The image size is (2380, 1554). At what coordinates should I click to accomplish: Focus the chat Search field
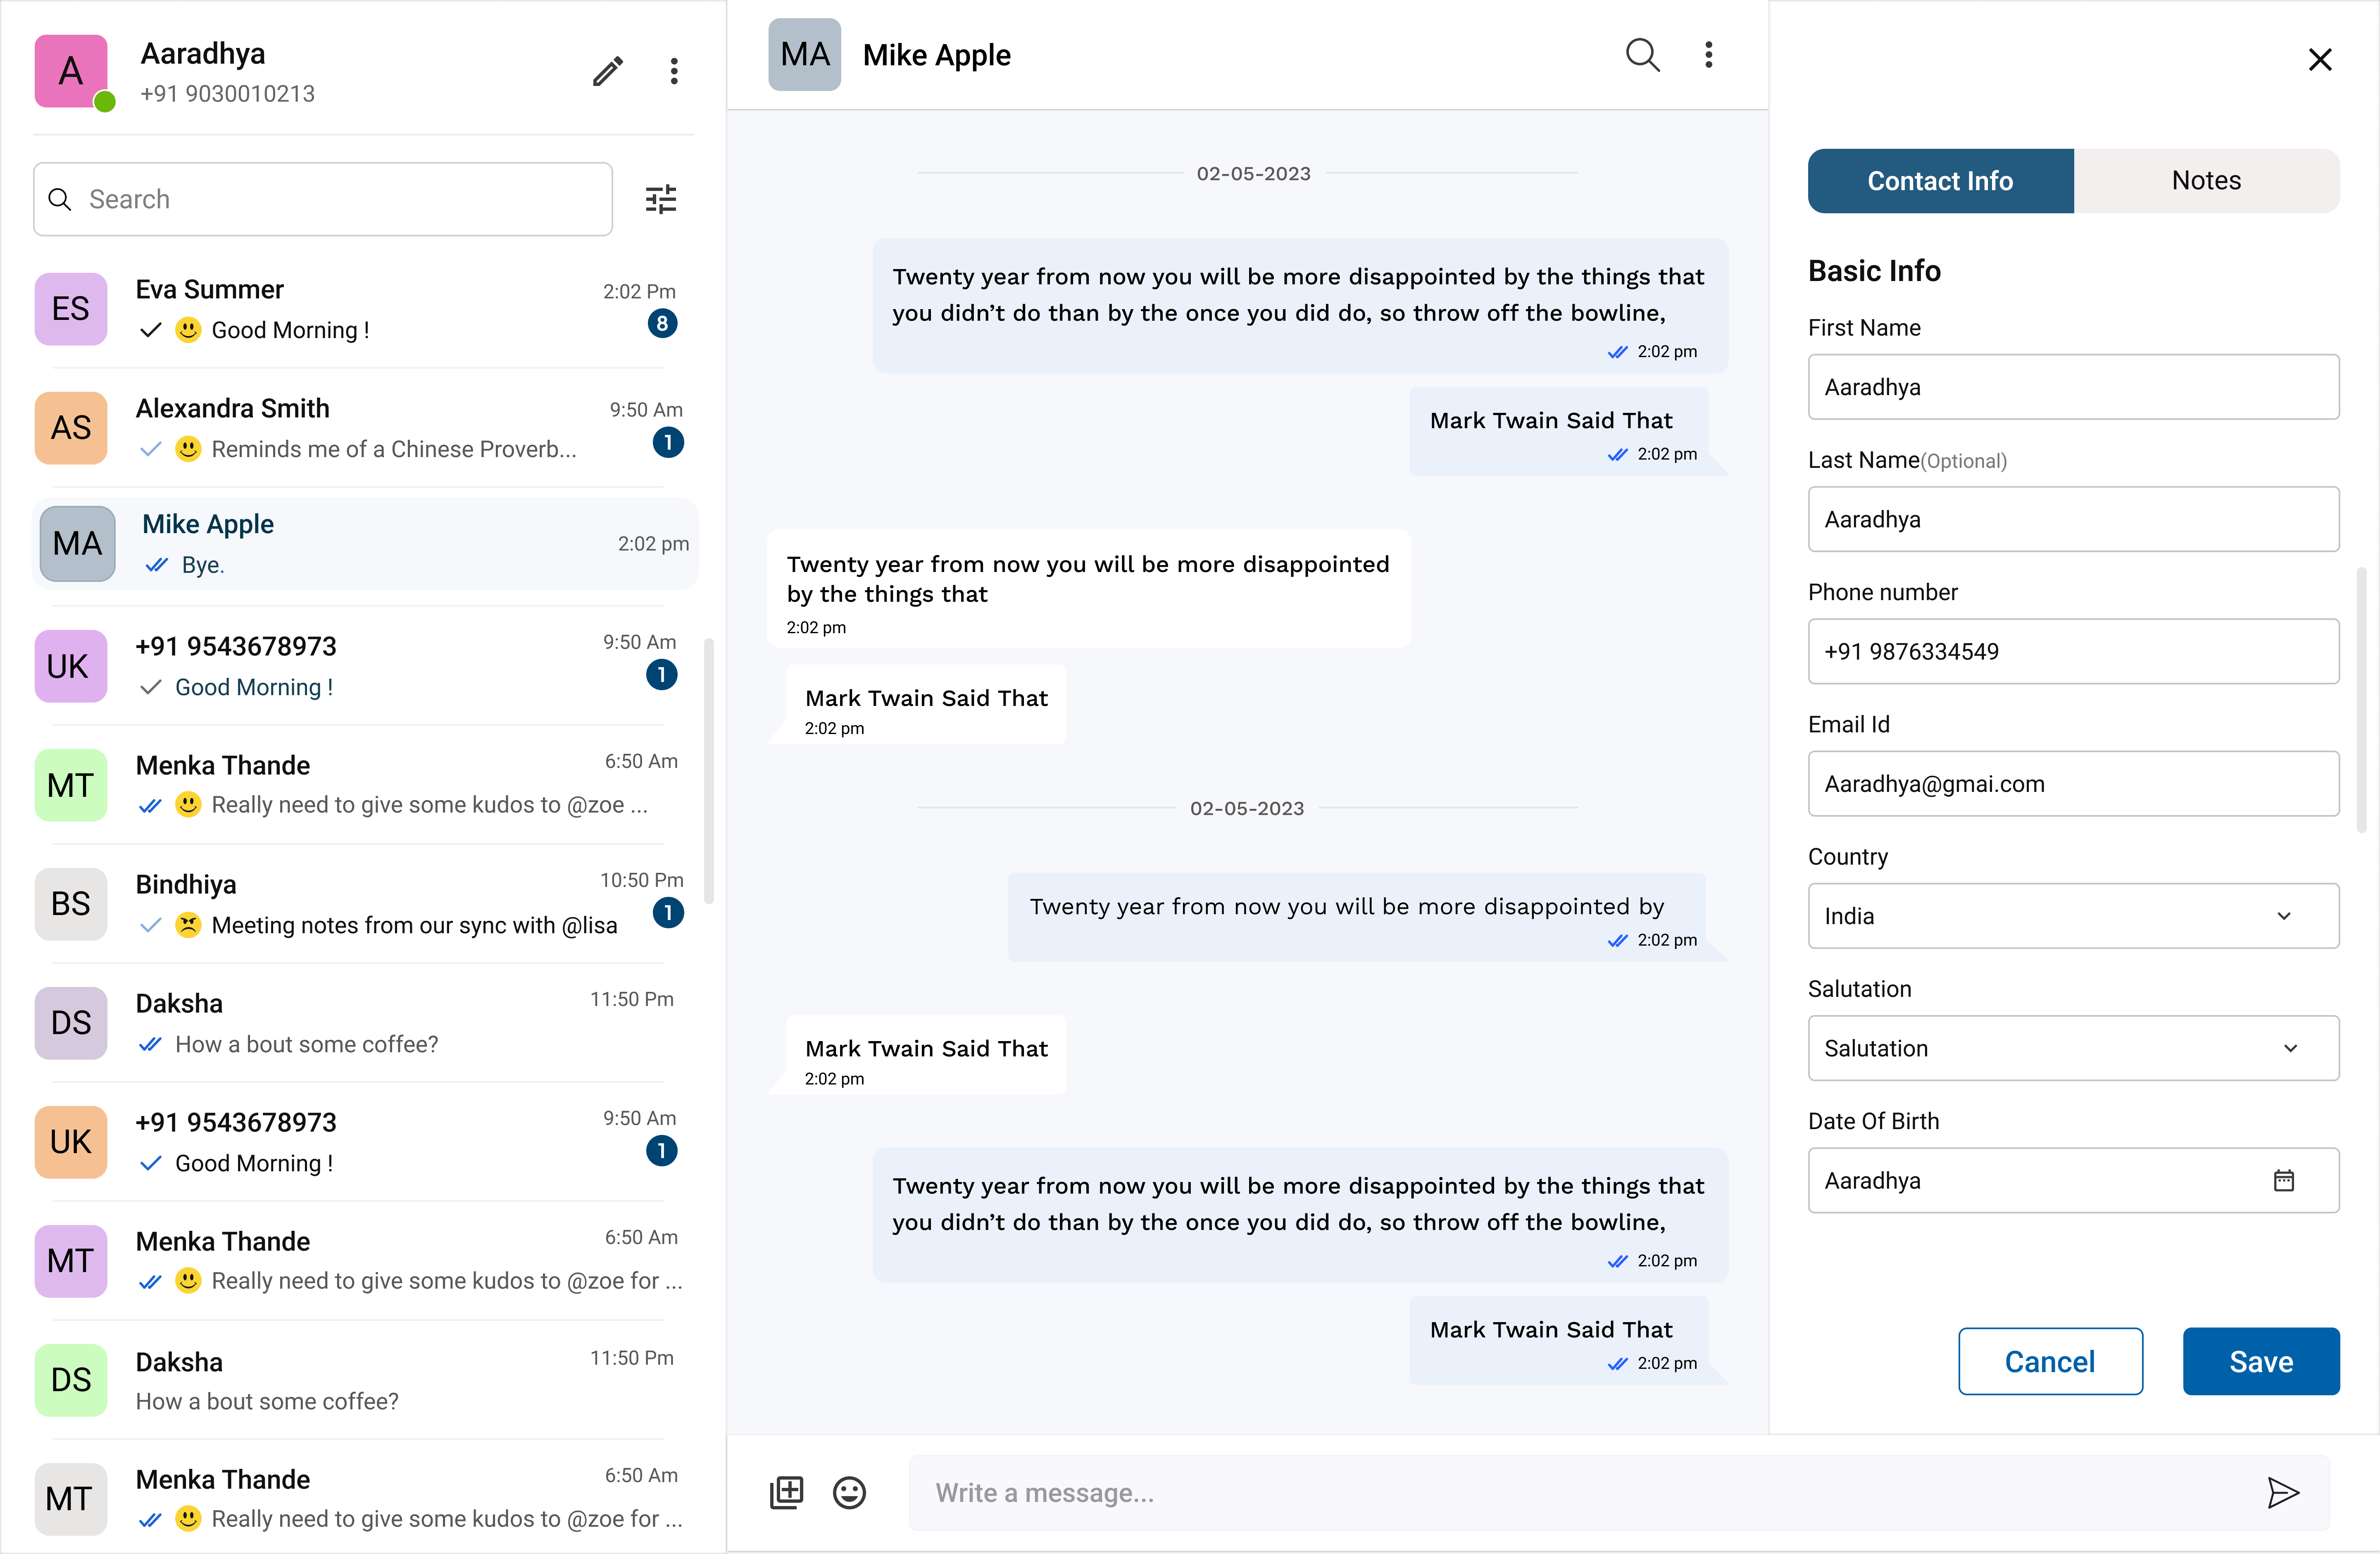coord(323,199)
